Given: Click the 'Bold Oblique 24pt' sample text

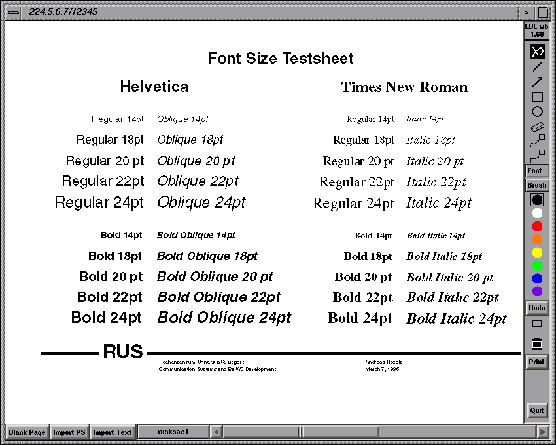Looking at the screenshot, I should pyautogui.click(x=224, y=318).
